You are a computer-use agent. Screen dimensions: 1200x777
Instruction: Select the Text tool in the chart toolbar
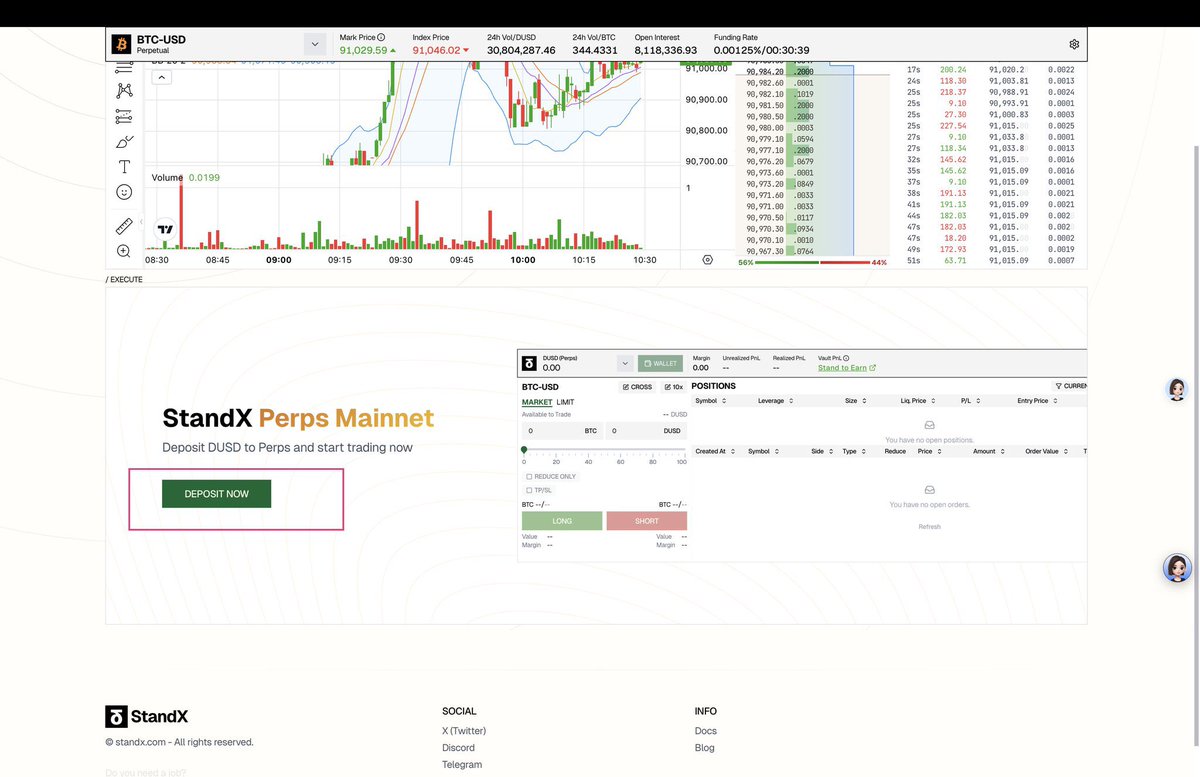(x=124, y=167)
